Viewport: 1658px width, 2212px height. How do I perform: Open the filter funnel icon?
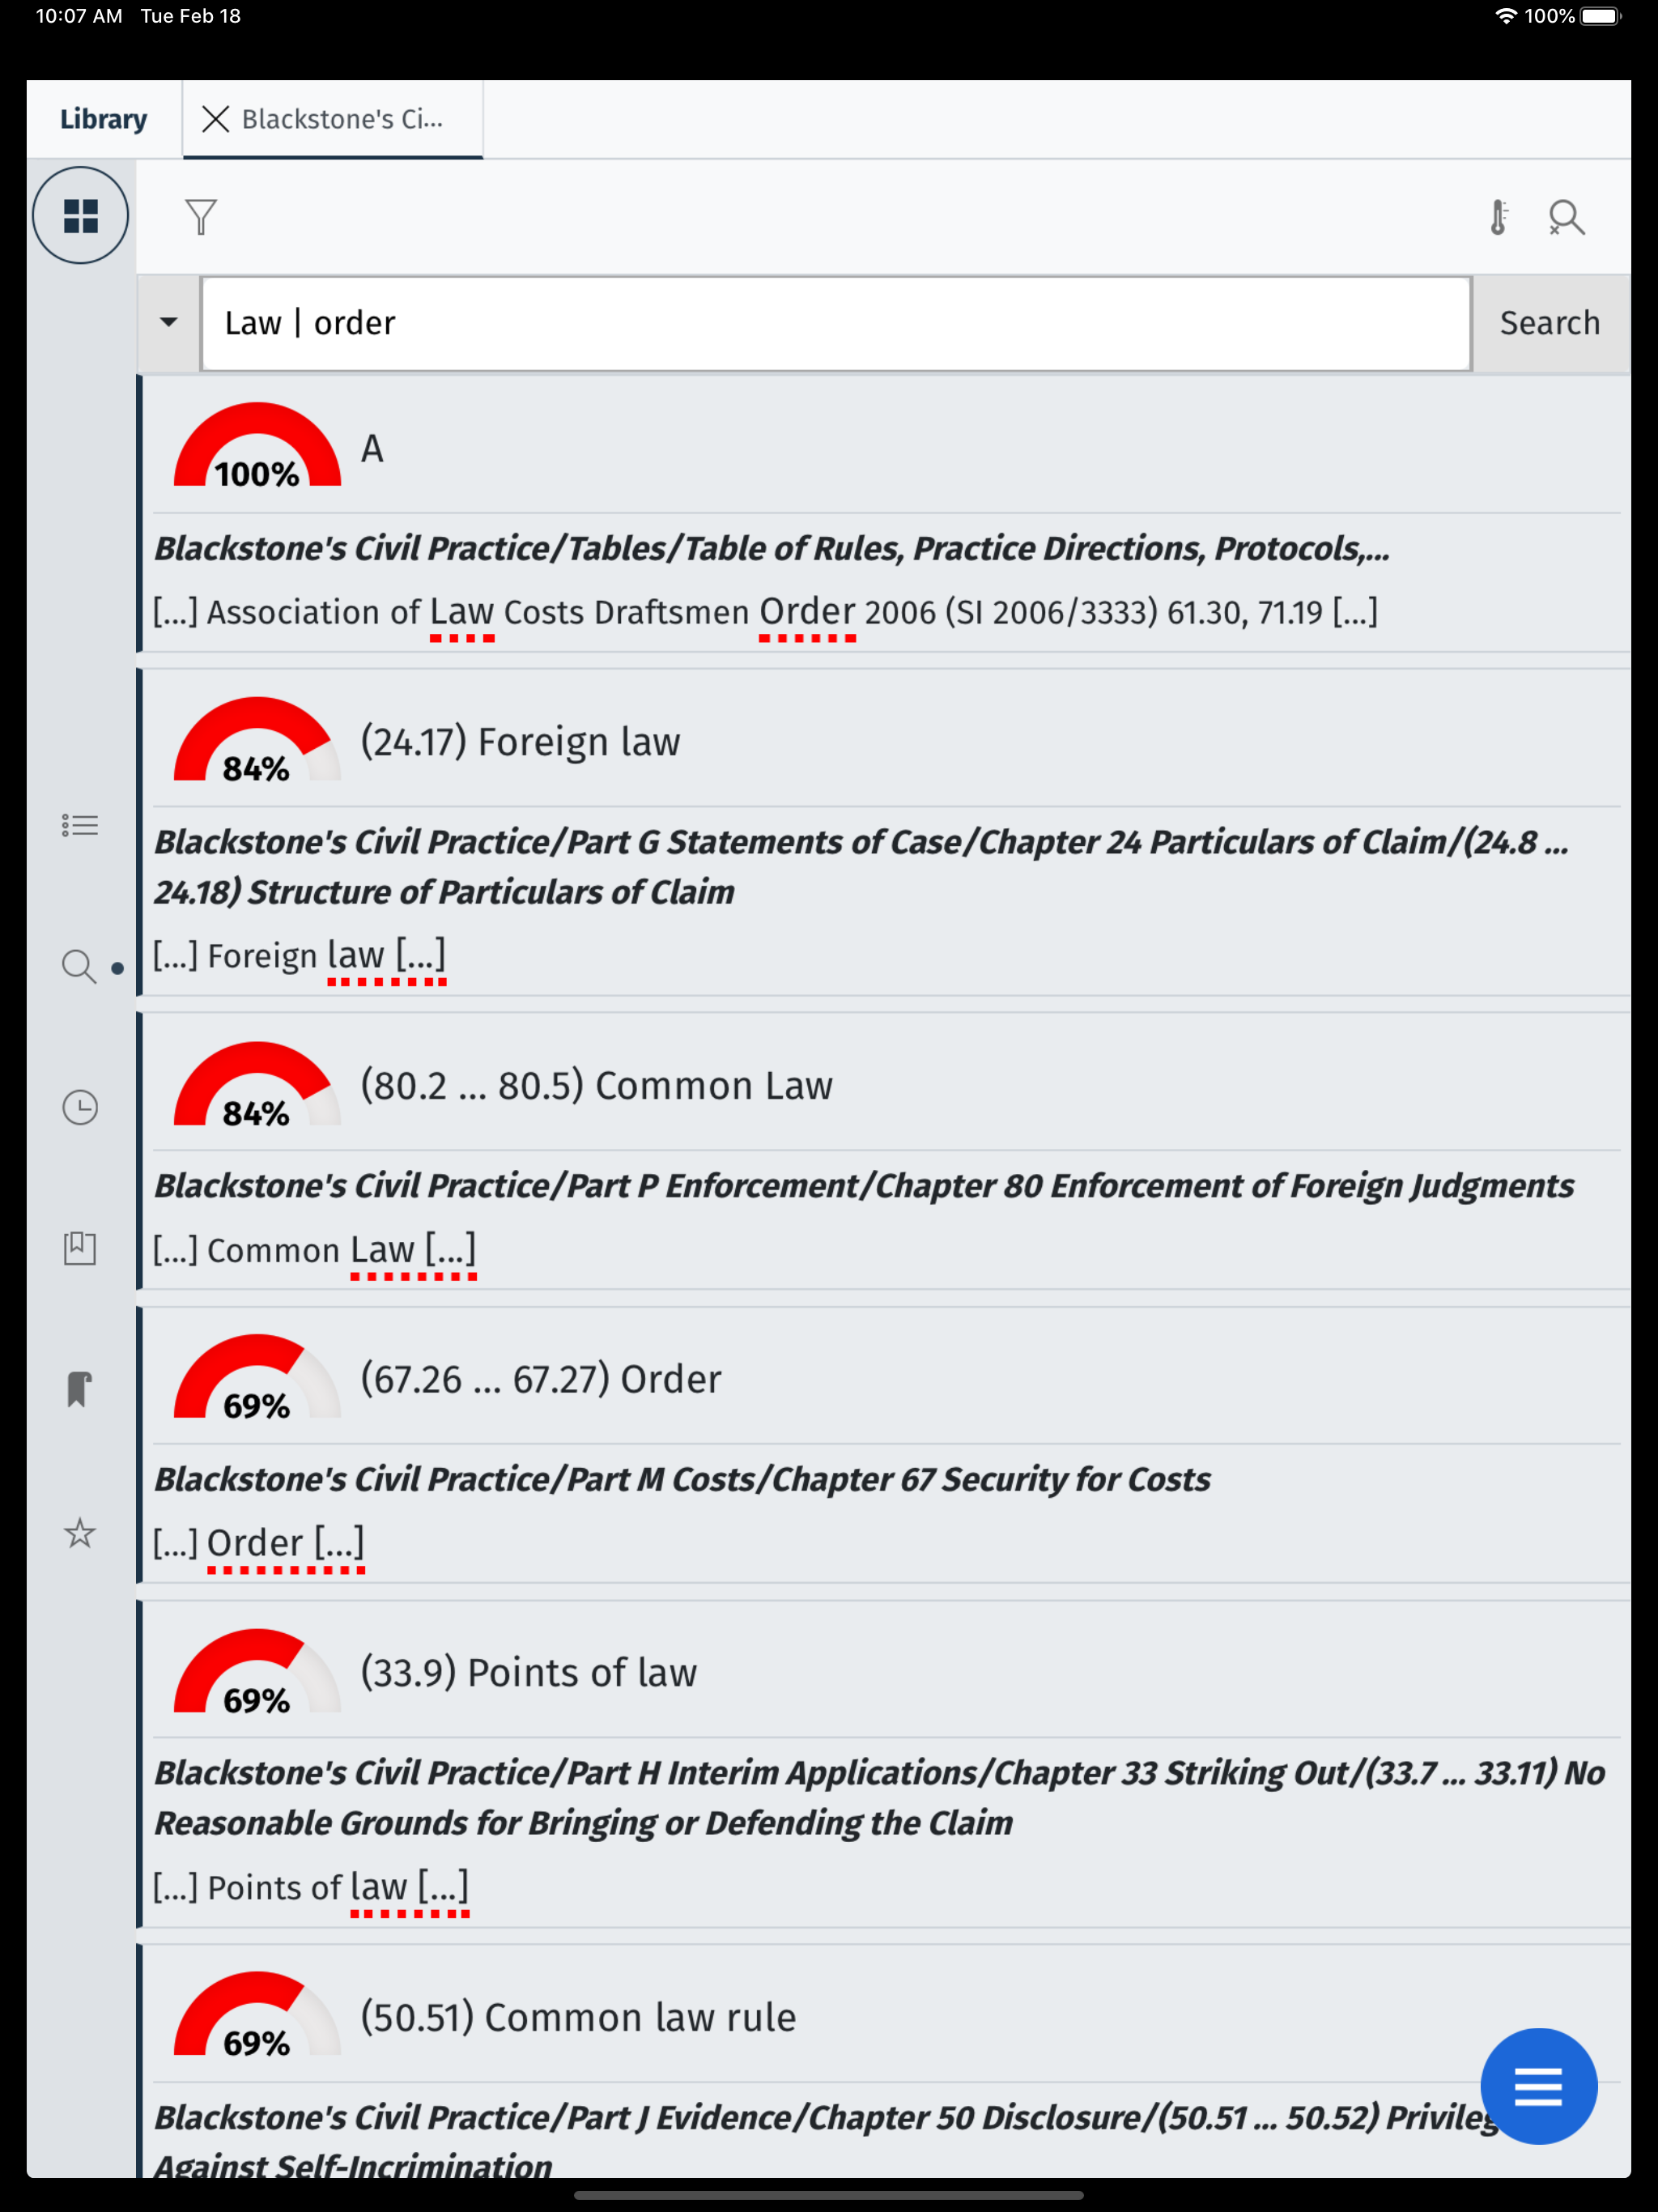click(x=201, y=217)
